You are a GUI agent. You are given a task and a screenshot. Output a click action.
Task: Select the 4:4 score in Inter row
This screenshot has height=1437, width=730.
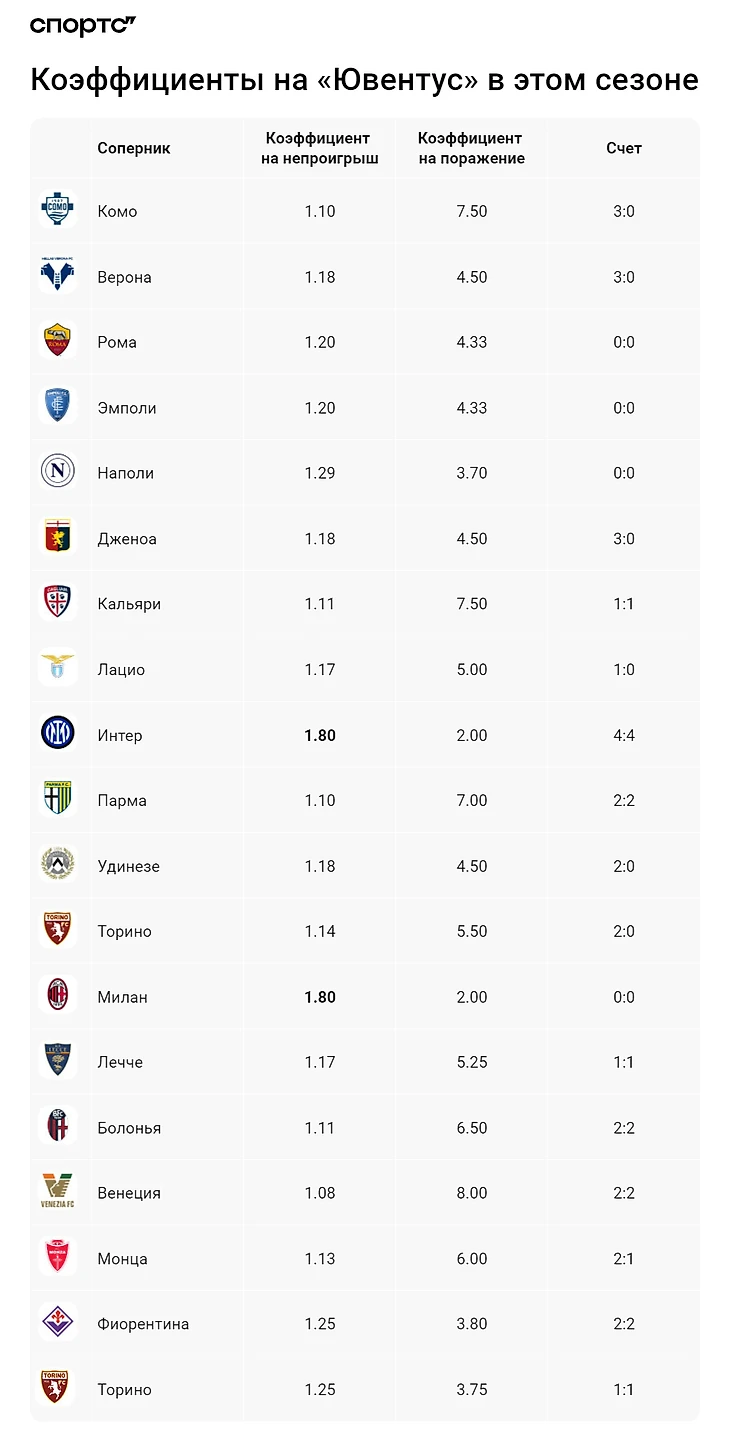pos(624,735)
